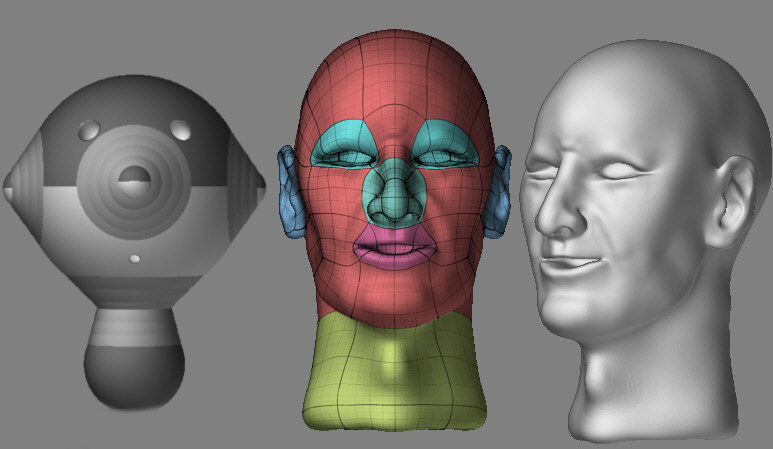Click the small dot below the sphere's center
This screenshot has width=773, height=449.
coord(135,259)
